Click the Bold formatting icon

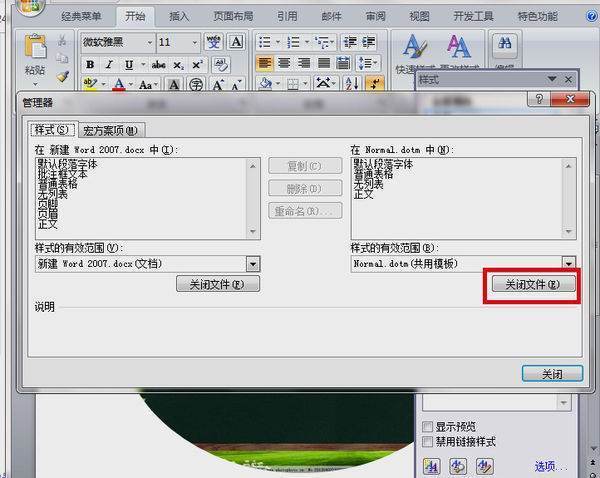[x=89, y=65]
